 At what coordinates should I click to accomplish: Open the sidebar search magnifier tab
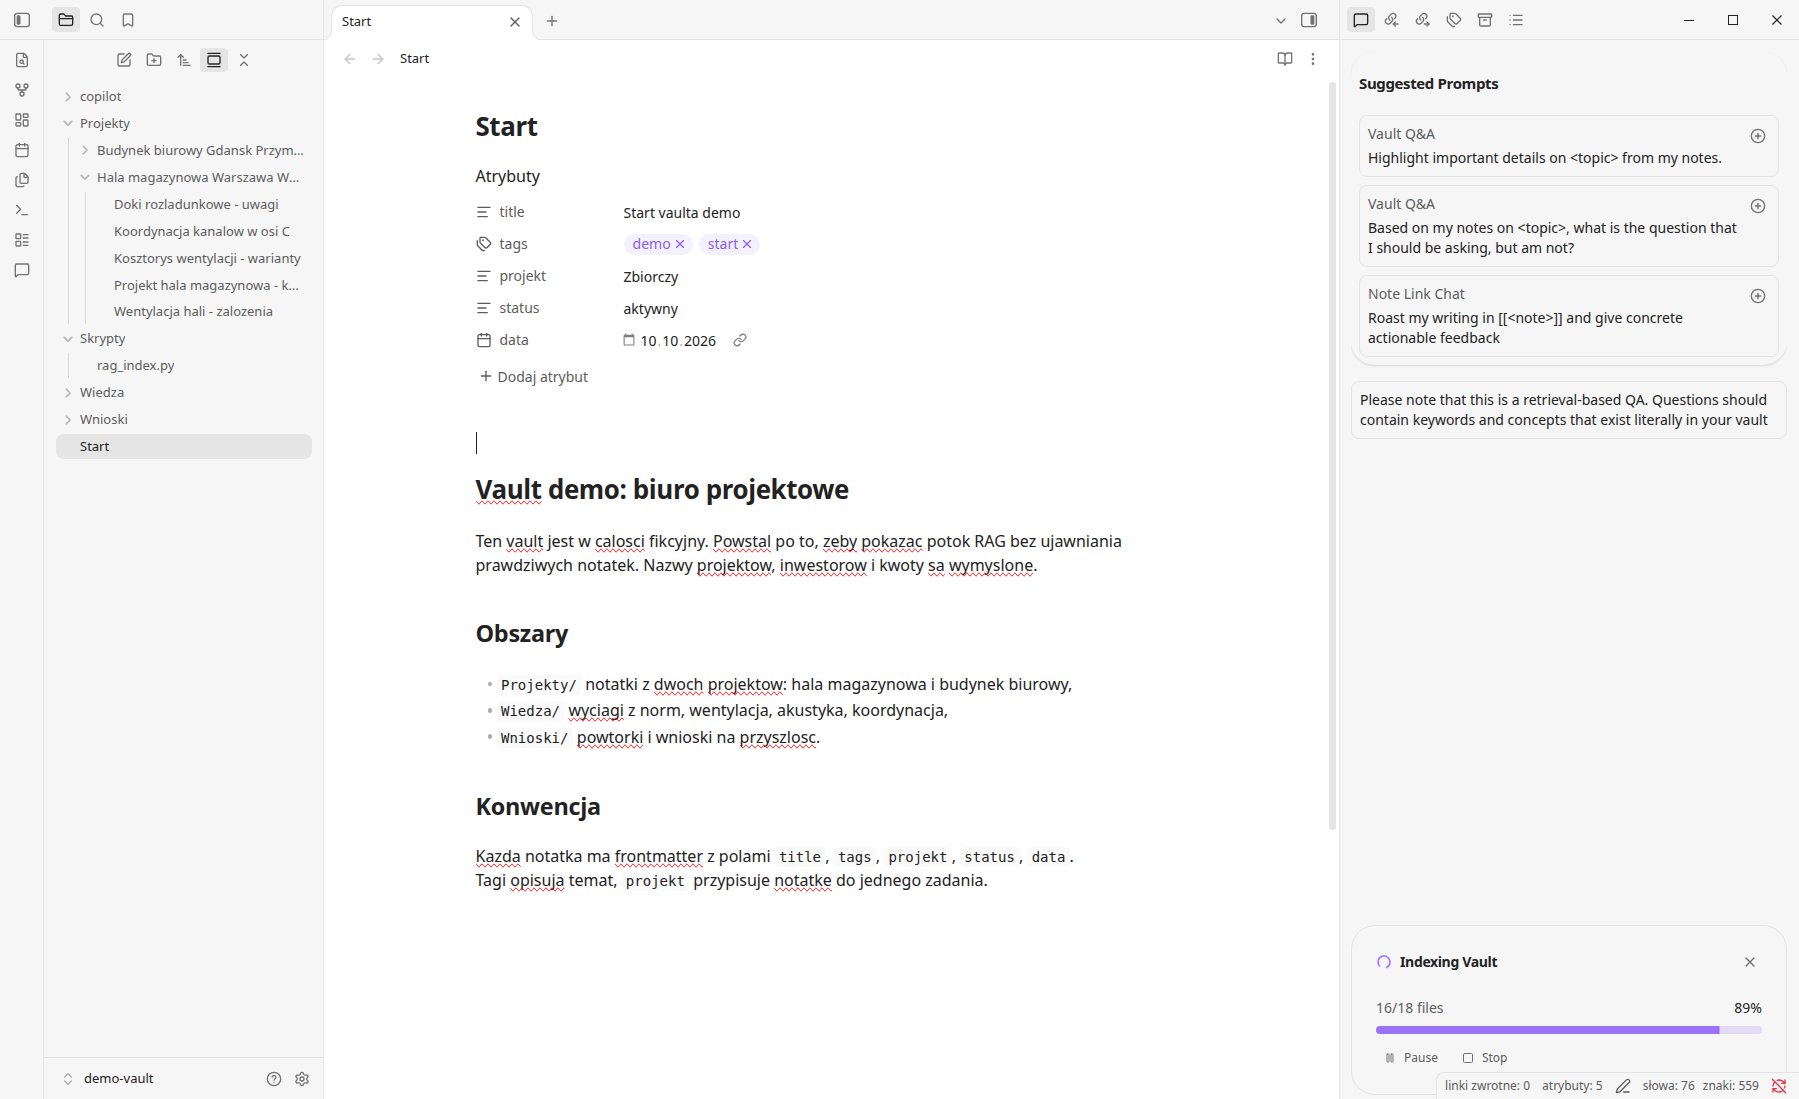[x=97, y=20]
